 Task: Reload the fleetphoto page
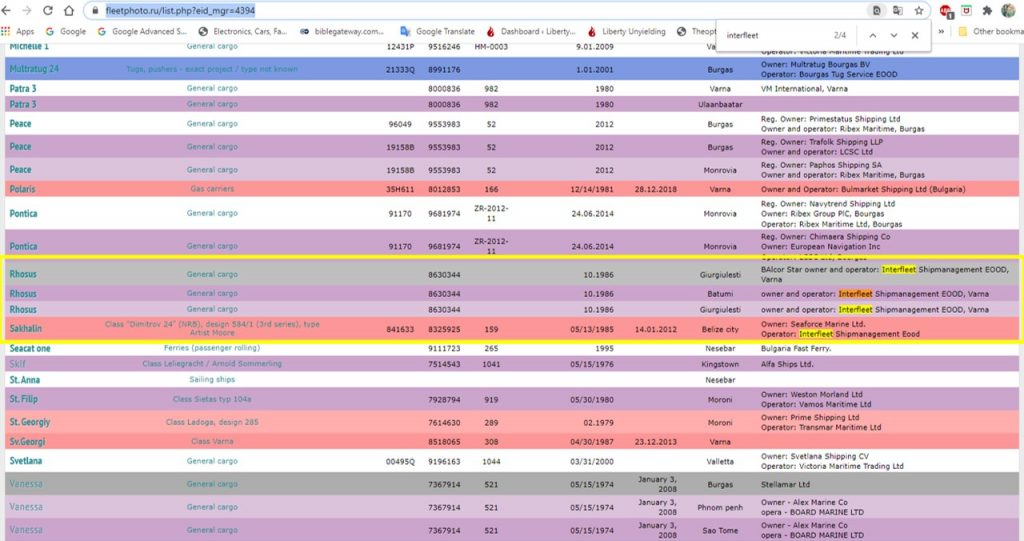(48, 10)
